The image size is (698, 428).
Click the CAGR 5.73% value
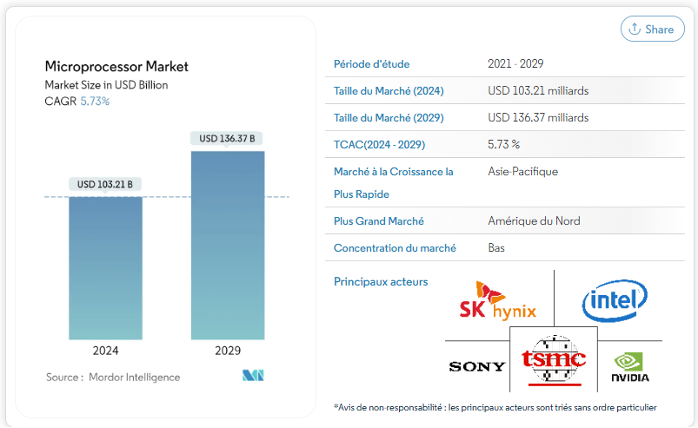95,101
